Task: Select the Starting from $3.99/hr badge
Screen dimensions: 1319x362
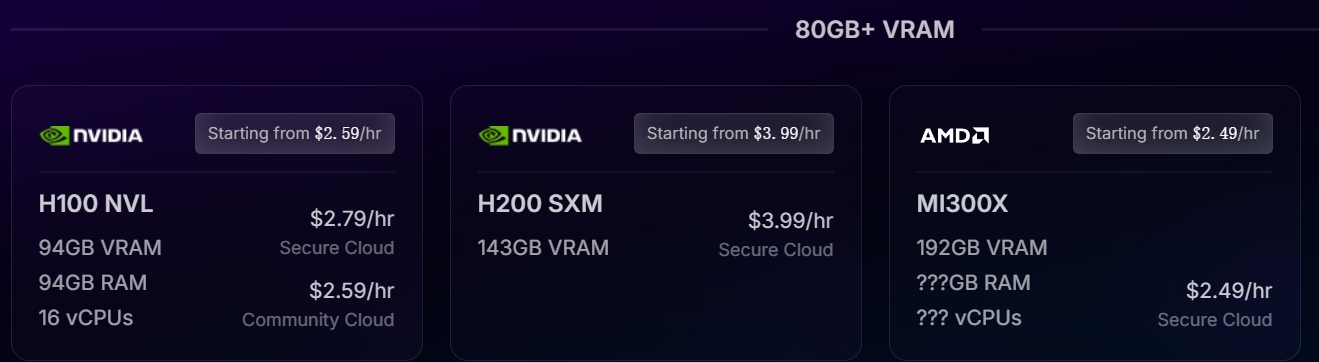Action: [734, 133]
